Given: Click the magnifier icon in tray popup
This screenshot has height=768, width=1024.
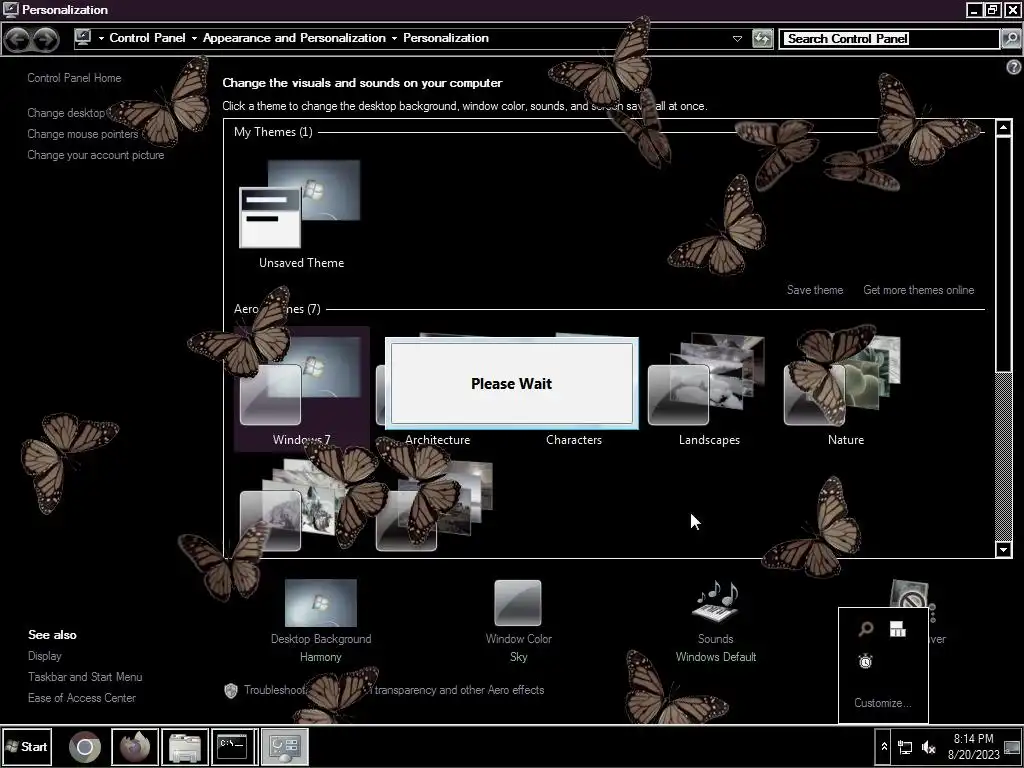Looking at the screenshot, I should (866, 630).
